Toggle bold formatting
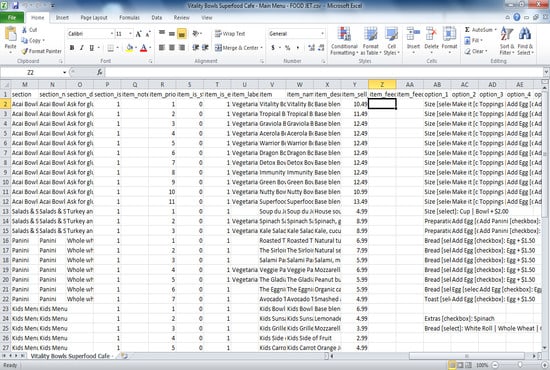Screen dimensions: 550x370 [x=72, y=48]
